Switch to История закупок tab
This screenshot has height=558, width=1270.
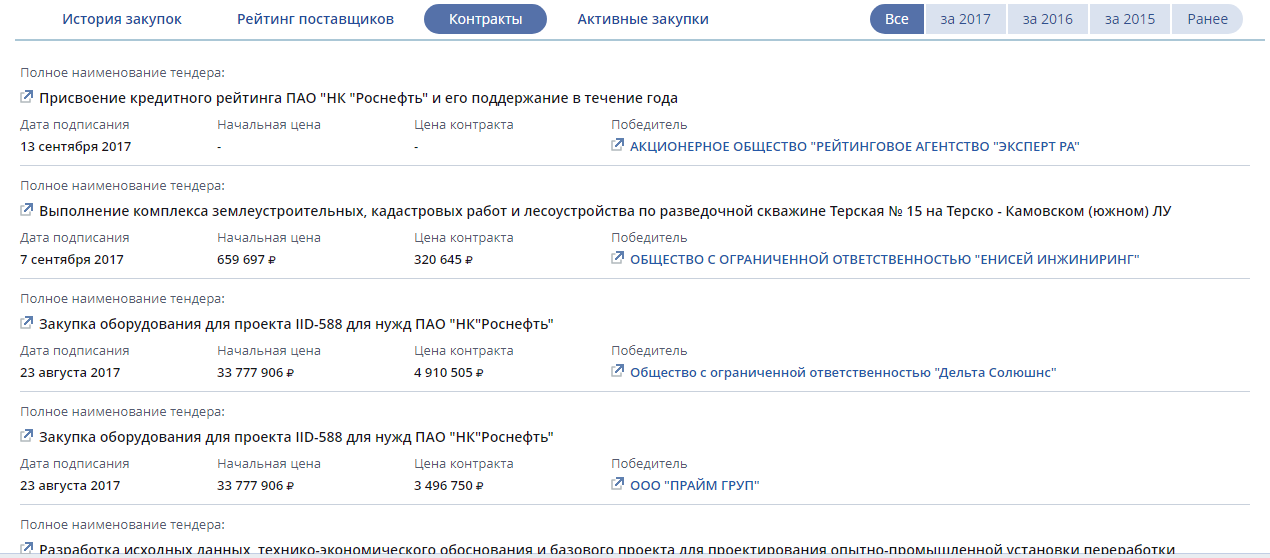pyautogui.click(x=122, y=19)
